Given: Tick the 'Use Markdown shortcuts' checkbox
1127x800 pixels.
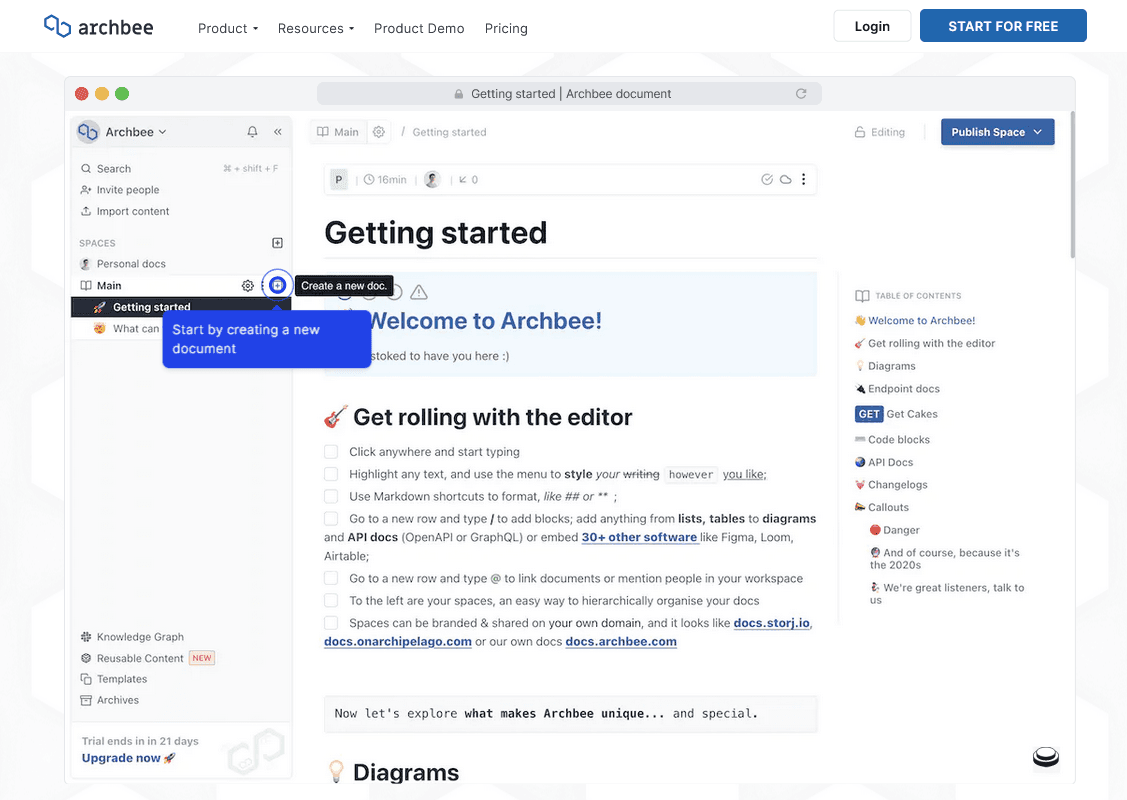Looking at the screenshot, I should (331, 496).
